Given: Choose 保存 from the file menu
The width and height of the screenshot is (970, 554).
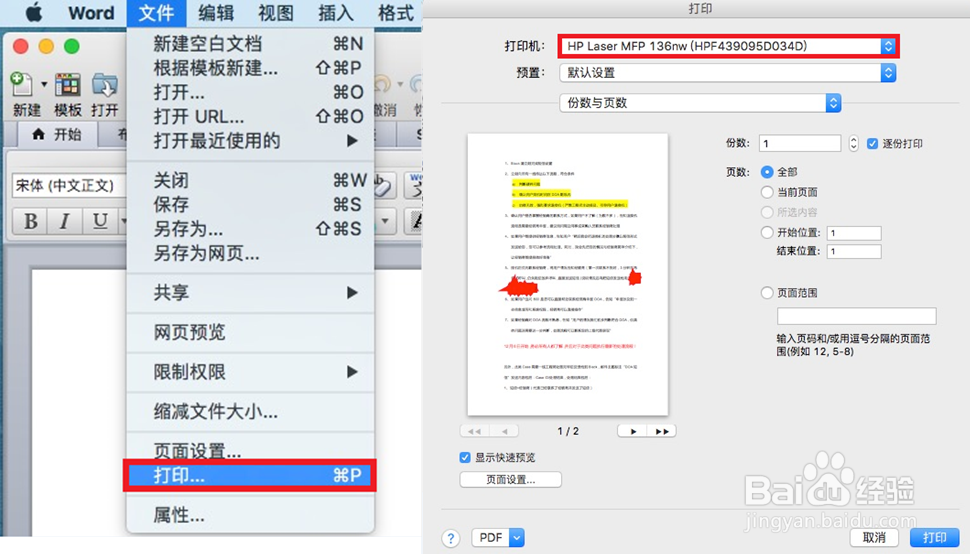Looking at the screenshot, I should pyautogui.click(x=250, y=205).
